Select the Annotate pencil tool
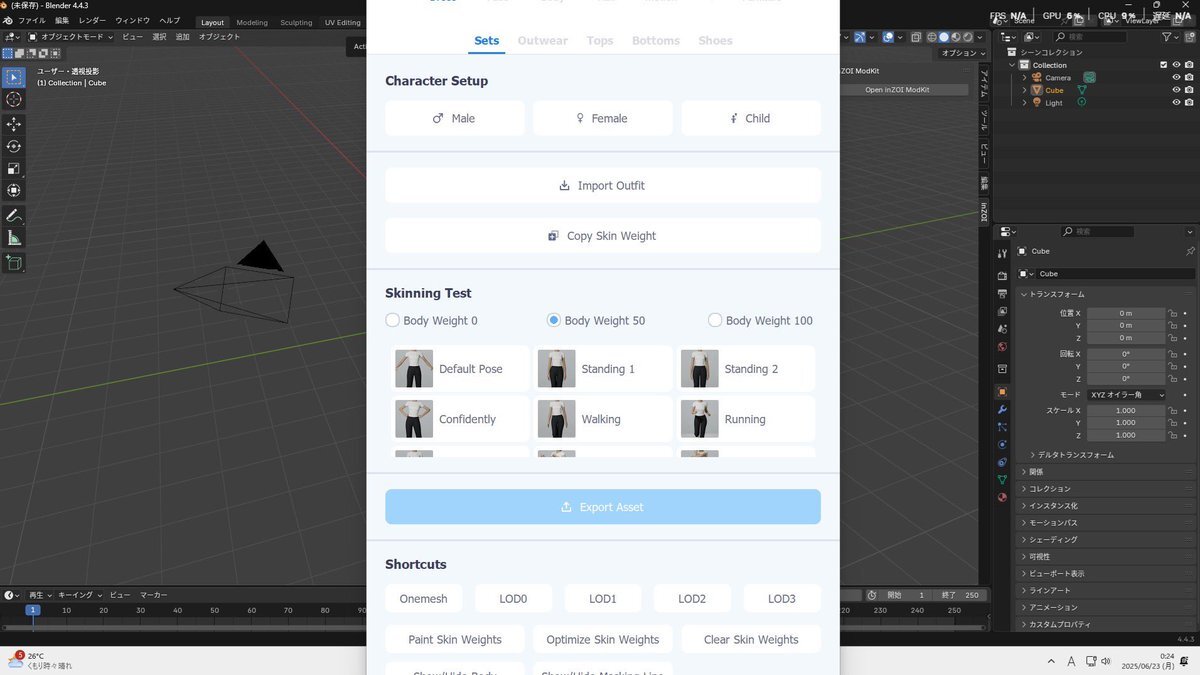 click(14, 215)
